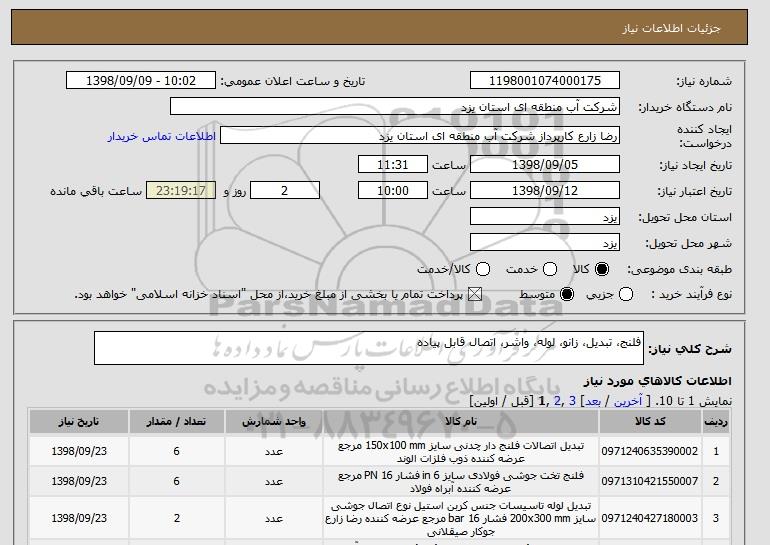This screenshot has width=770, height=545.
Task: Click creation time field 11:31
Action: point(393,164)
